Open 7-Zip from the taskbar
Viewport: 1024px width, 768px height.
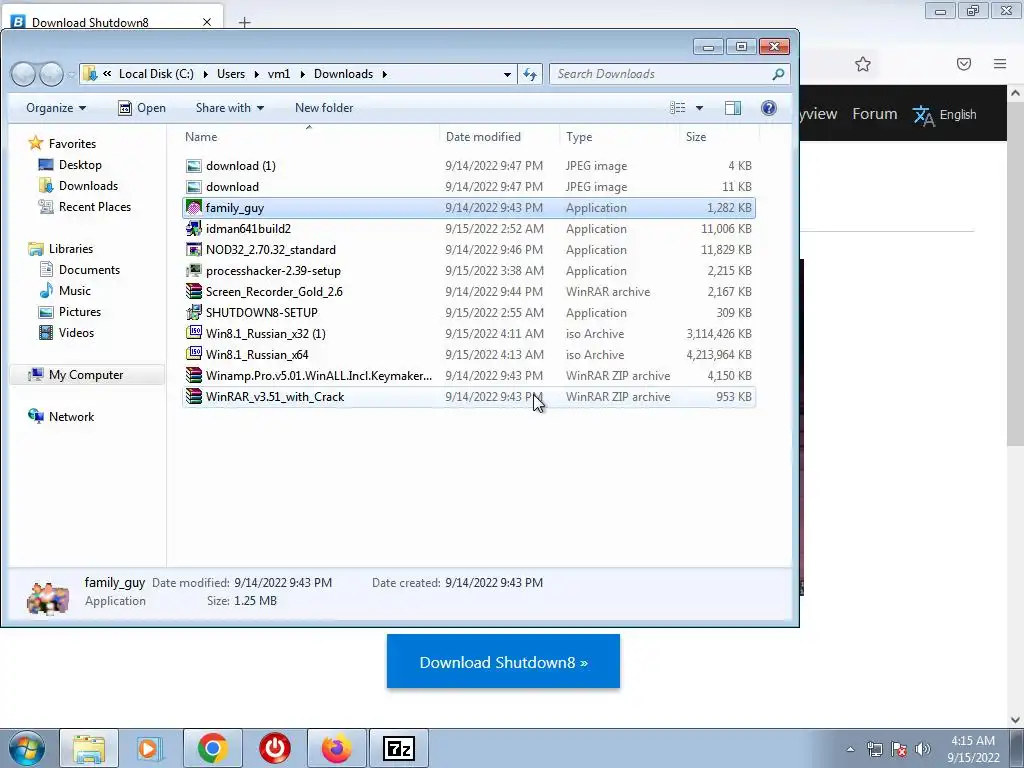pyautogui.click(x=399, y=748)
